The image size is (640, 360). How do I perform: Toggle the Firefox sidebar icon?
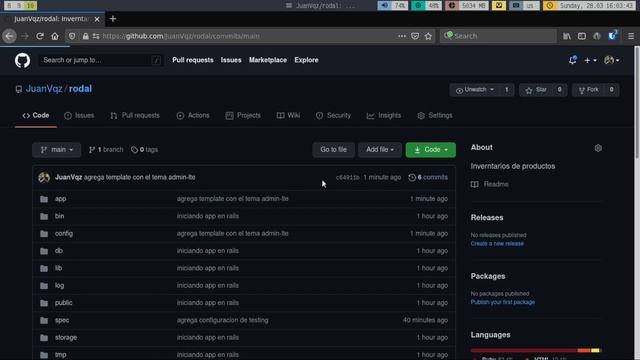click(582, 36)
